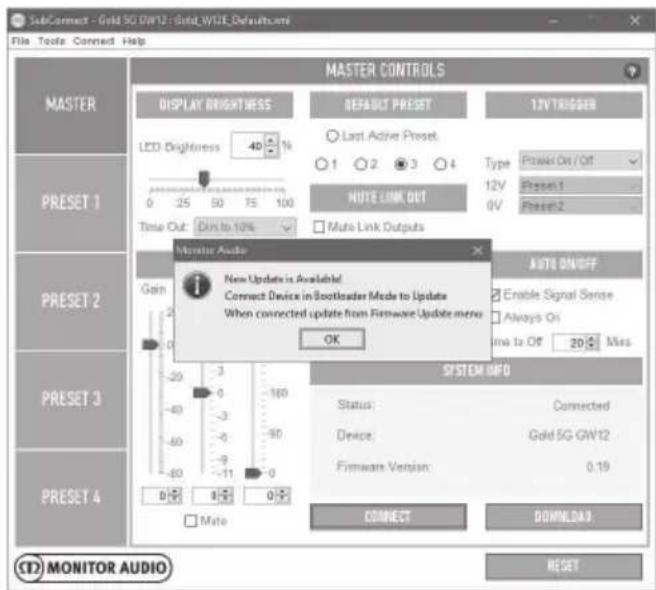This screenshot has width=656, height=590.
Task: Switch to the MASTER tab
Action: [x=71, y=105]
